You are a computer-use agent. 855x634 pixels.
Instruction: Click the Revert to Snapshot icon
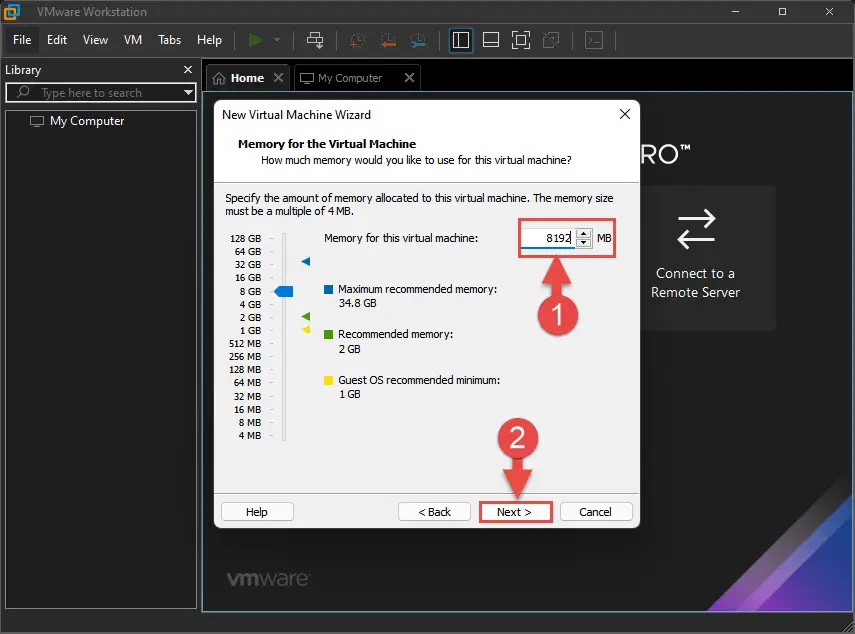pyautogui.click(x=388, y=40)
